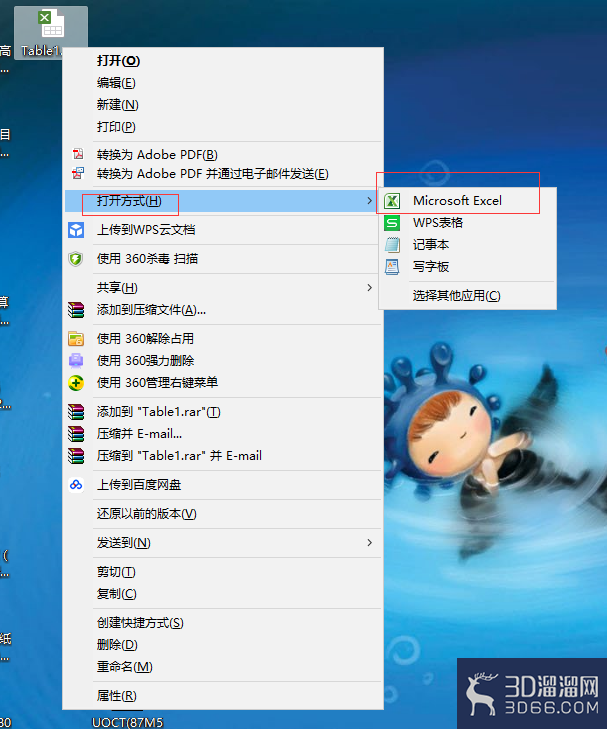This screenshot has height=729, width=607.
Task: Select 编辑(E) menu entry
Action: coord(223,83)
